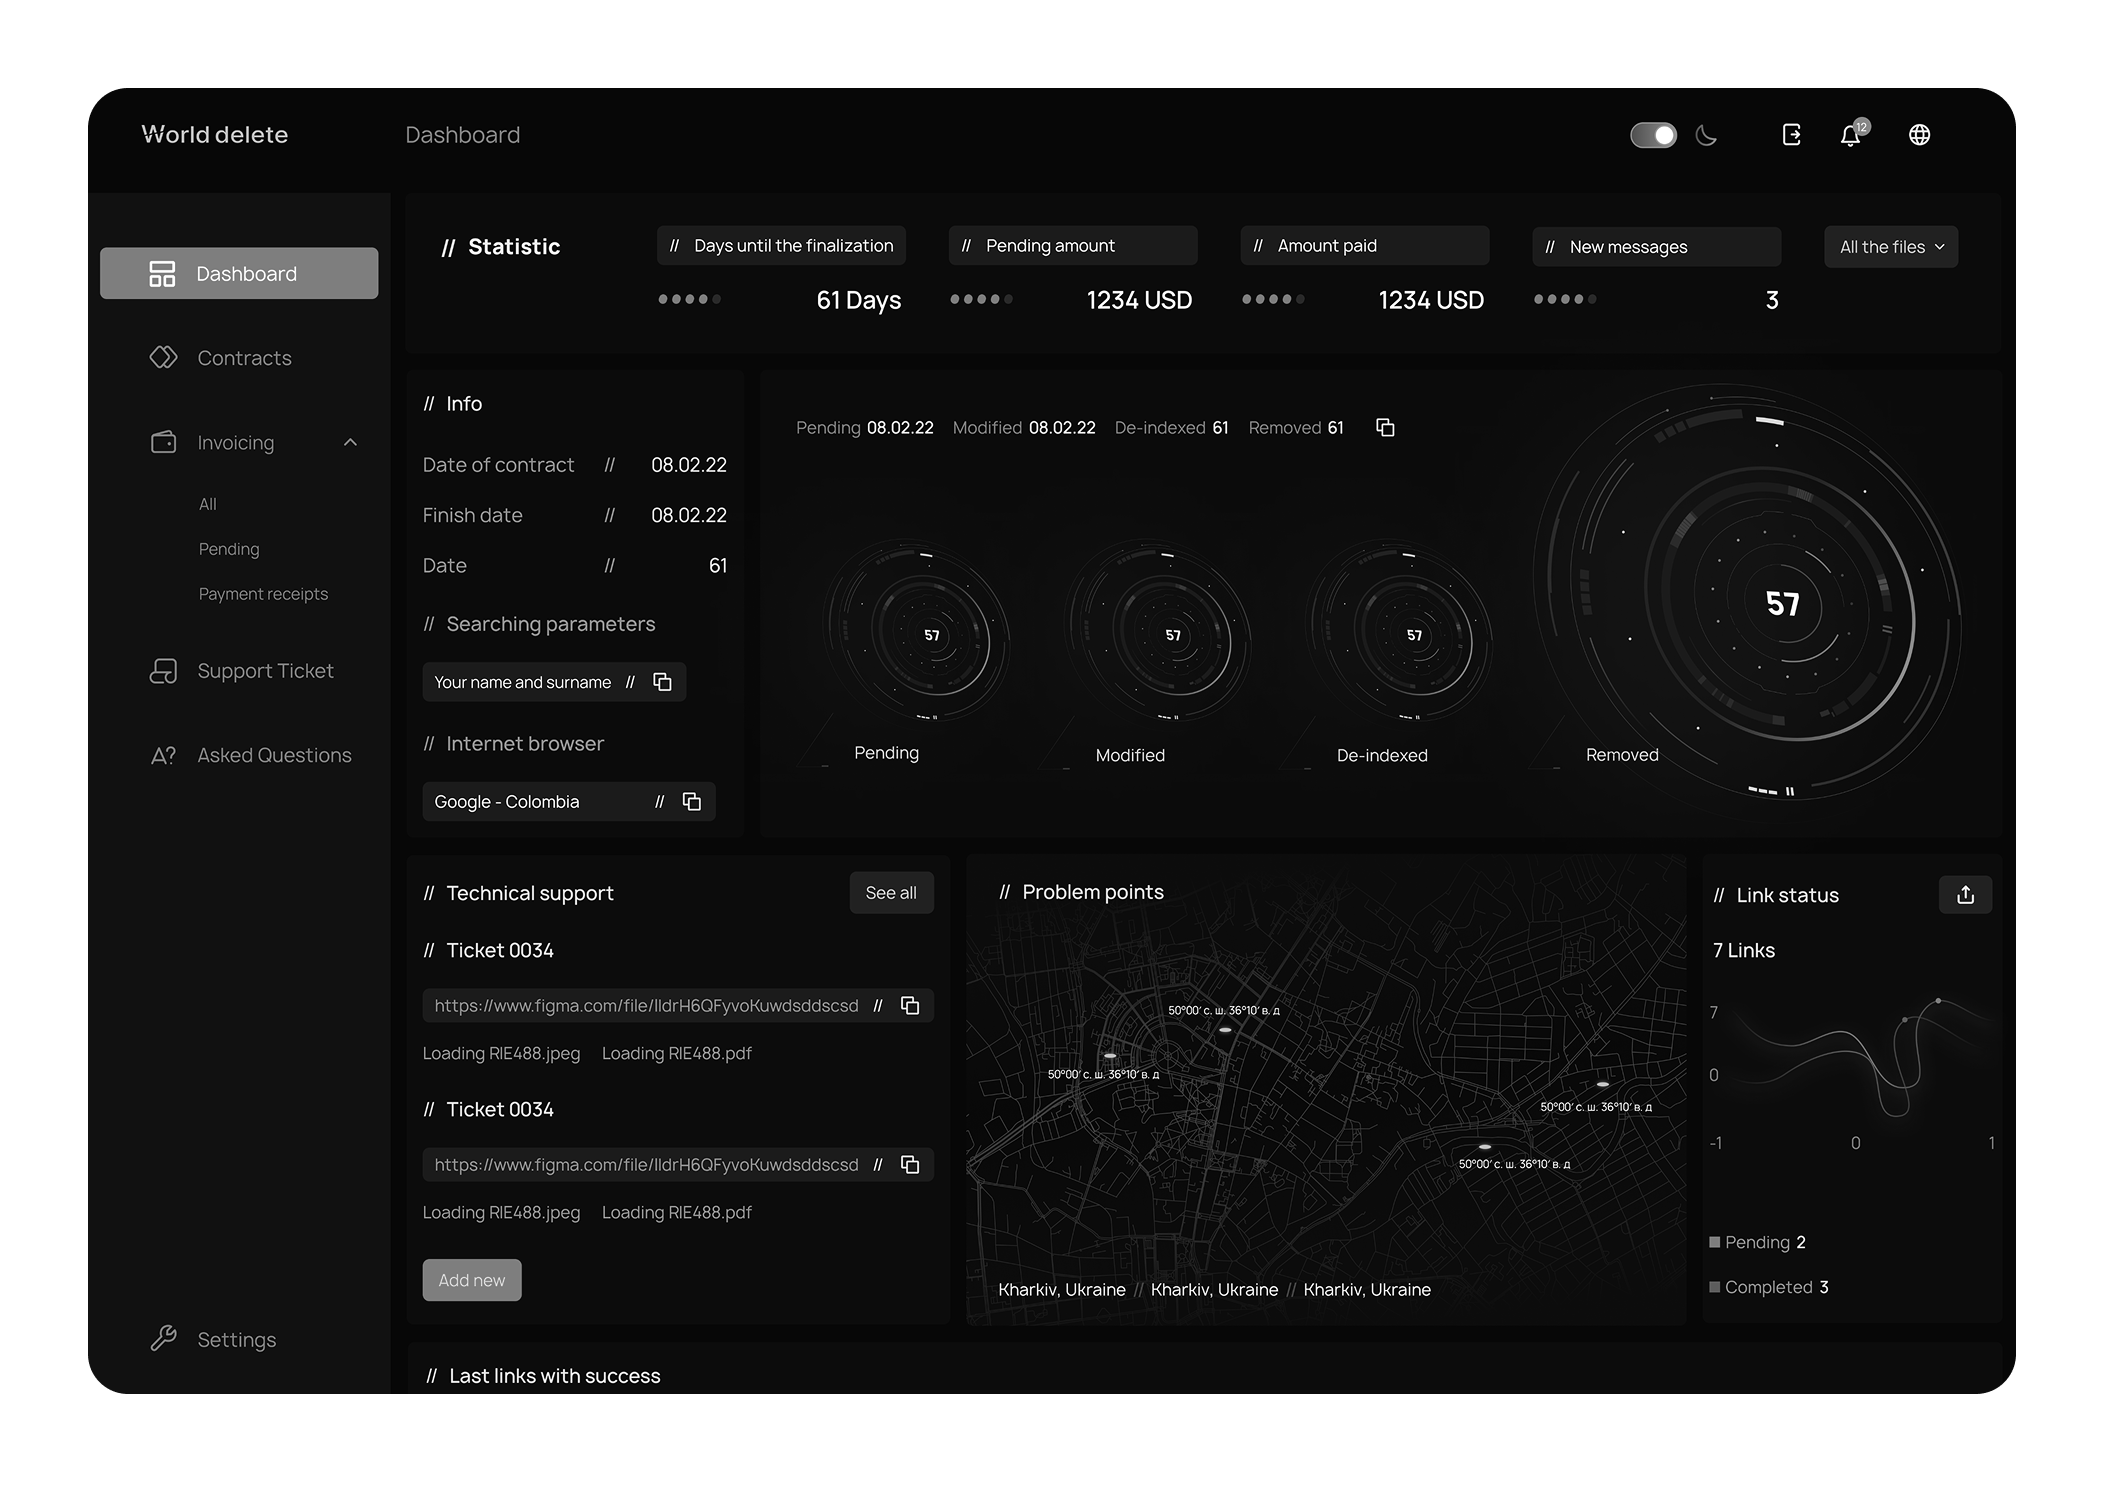Select Payment receipts under Invoicing
Image resolution: width=2115 pixels, height=1493 pixels.
263,594
